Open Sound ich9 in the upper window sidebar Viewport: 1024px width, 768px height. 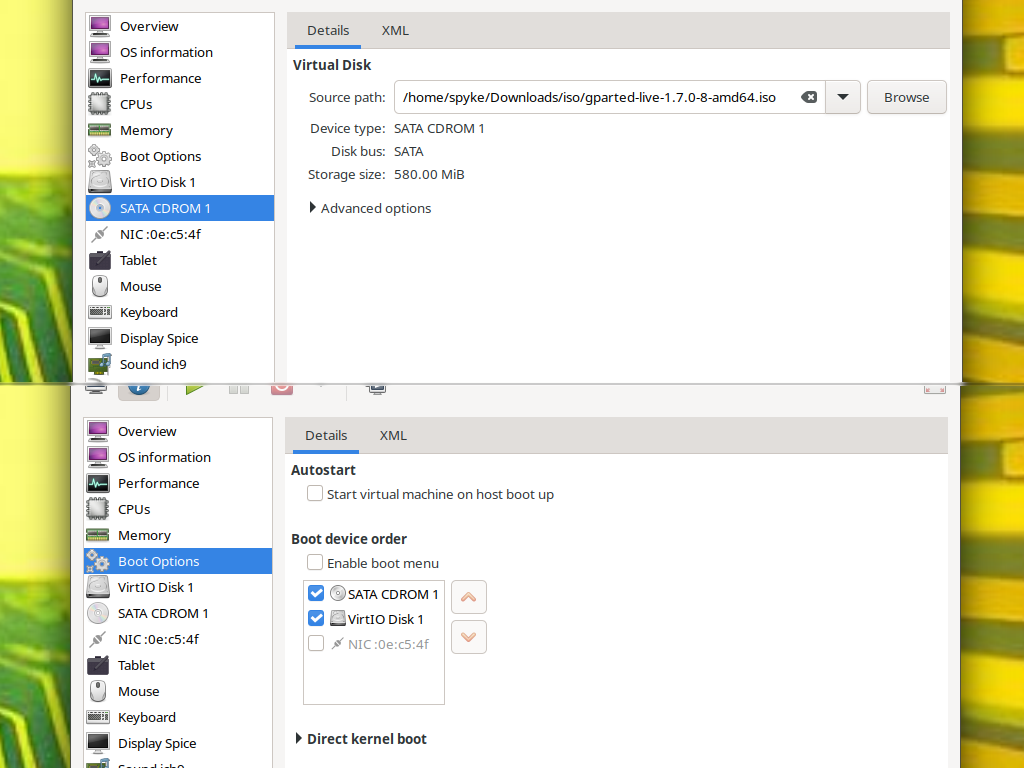153,364
